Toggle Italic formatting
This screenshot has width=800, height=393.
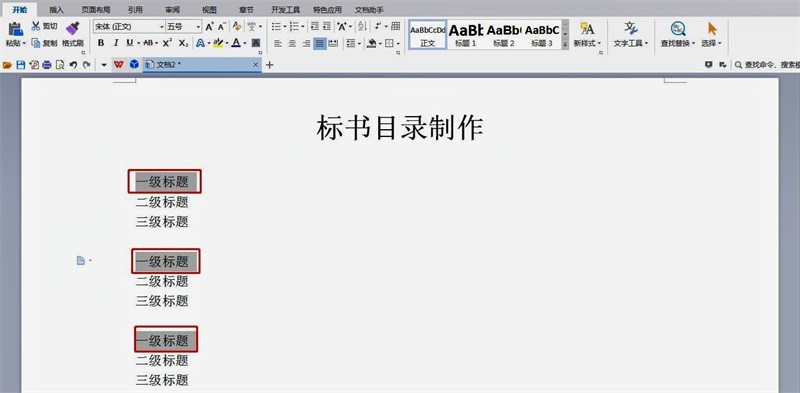click(116, 43)
